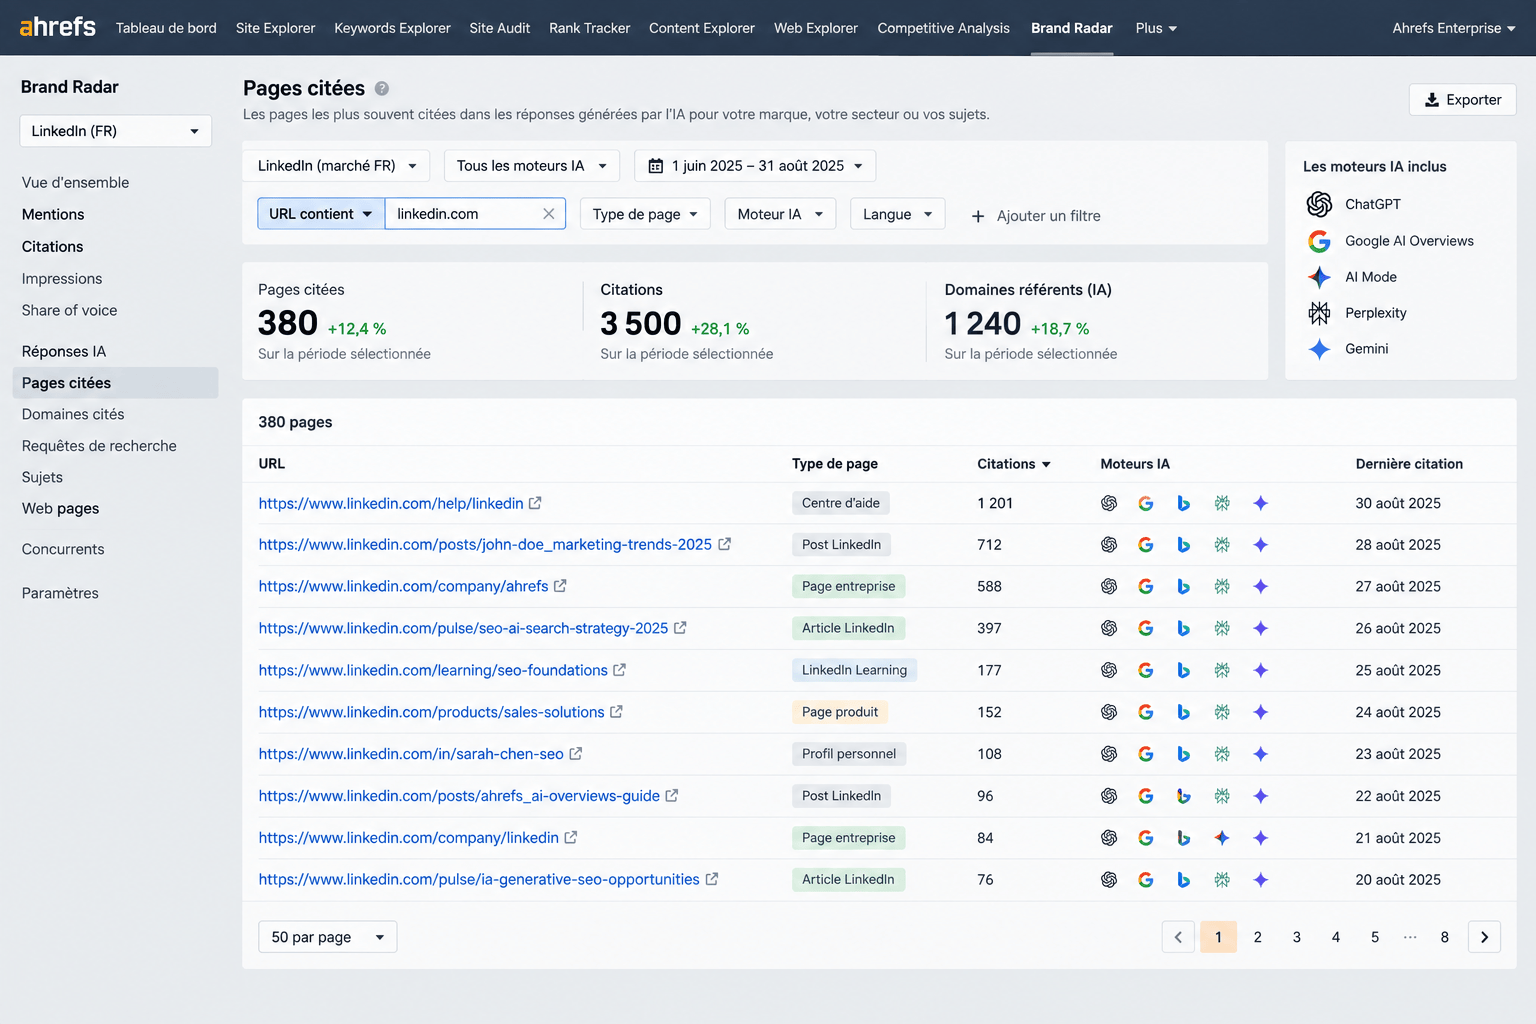Screen dimensions: 1536x1024
Task: Click the Perplexity icon in the sales-solutions row
Action: 1222,712
